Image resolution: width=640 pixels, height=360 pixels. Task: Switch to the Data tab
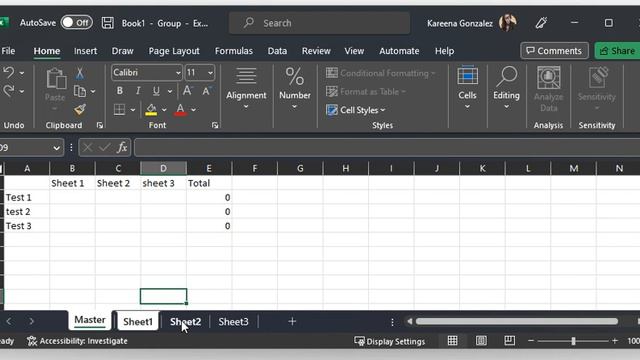click(277, 51)
